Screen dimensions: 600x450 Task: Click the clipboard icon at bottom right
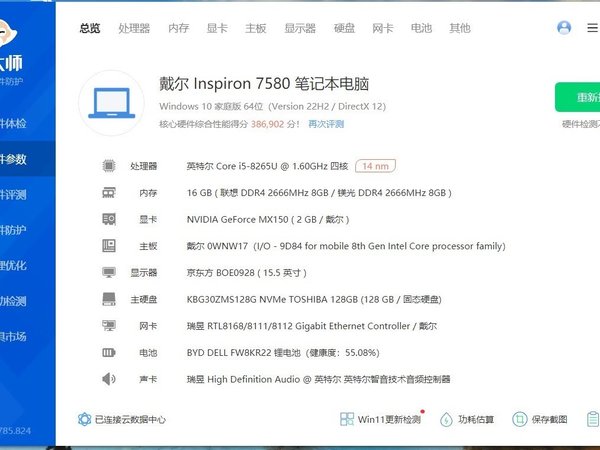593,419
